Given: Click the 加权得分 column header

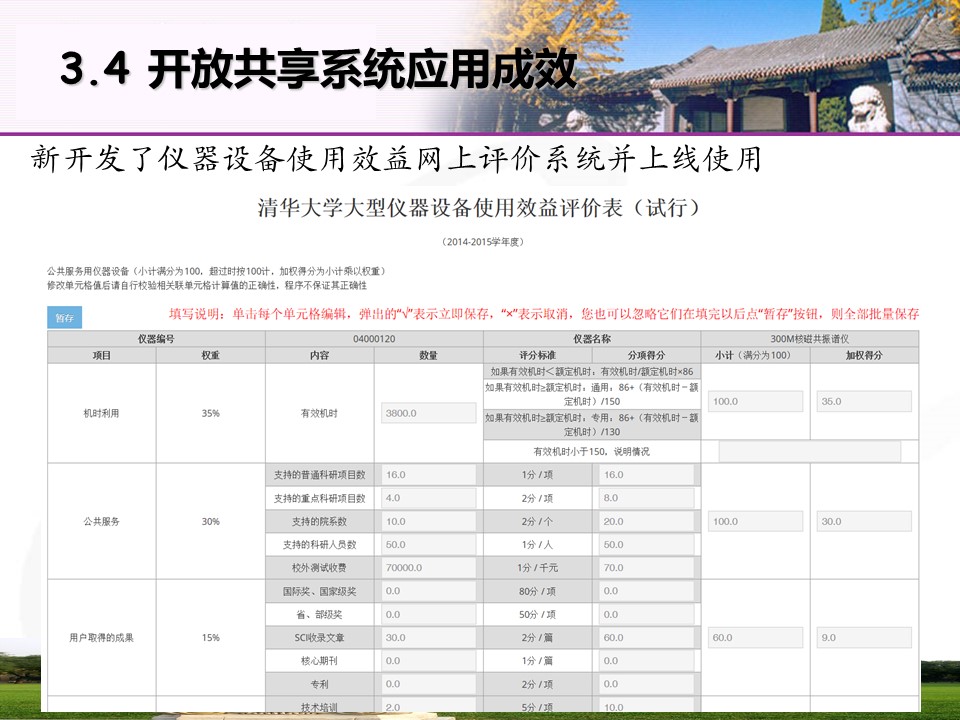Looking at the screenshot, I should 864,355.
